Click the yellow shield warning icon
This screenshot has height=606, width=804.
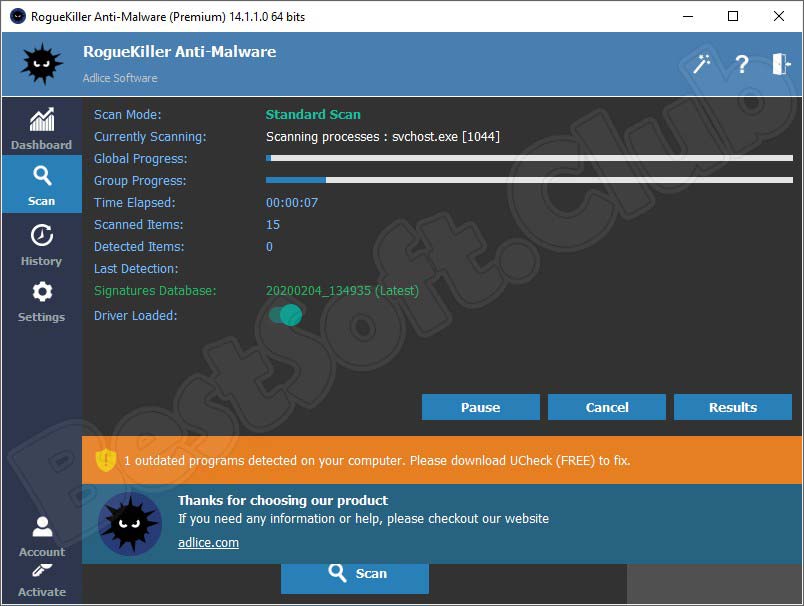coord(106,460)
